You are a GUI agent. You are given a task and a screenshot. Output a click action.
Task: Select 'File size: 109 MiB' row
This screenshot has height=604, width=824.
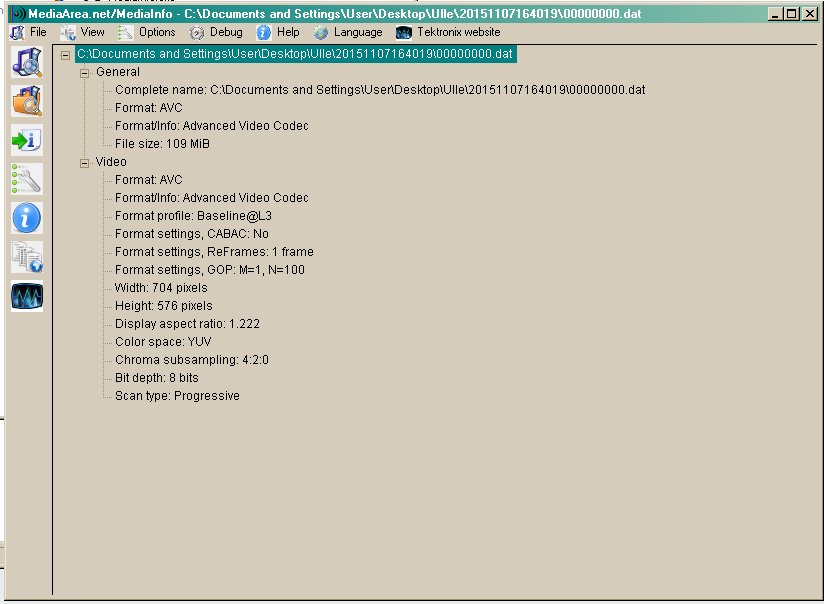(x=162, y=144)
